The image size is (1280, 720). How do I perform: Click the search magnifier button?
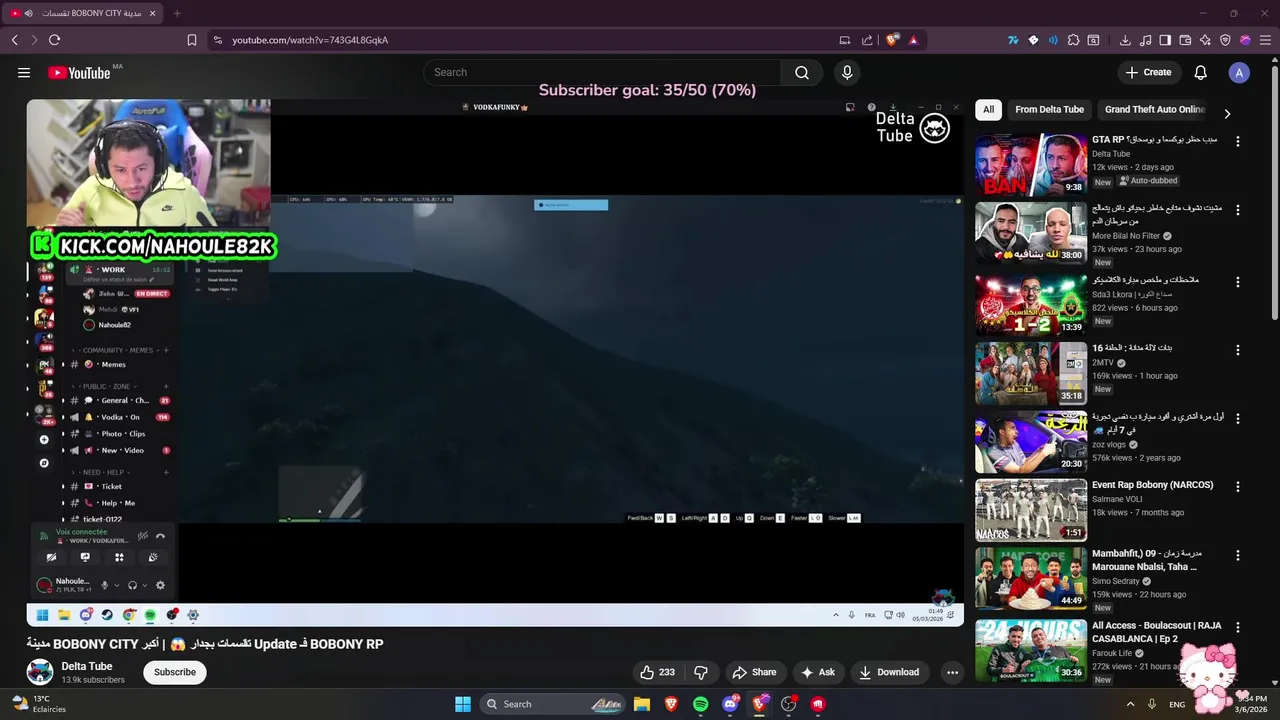pyautogui.click(x=802, y=72)
